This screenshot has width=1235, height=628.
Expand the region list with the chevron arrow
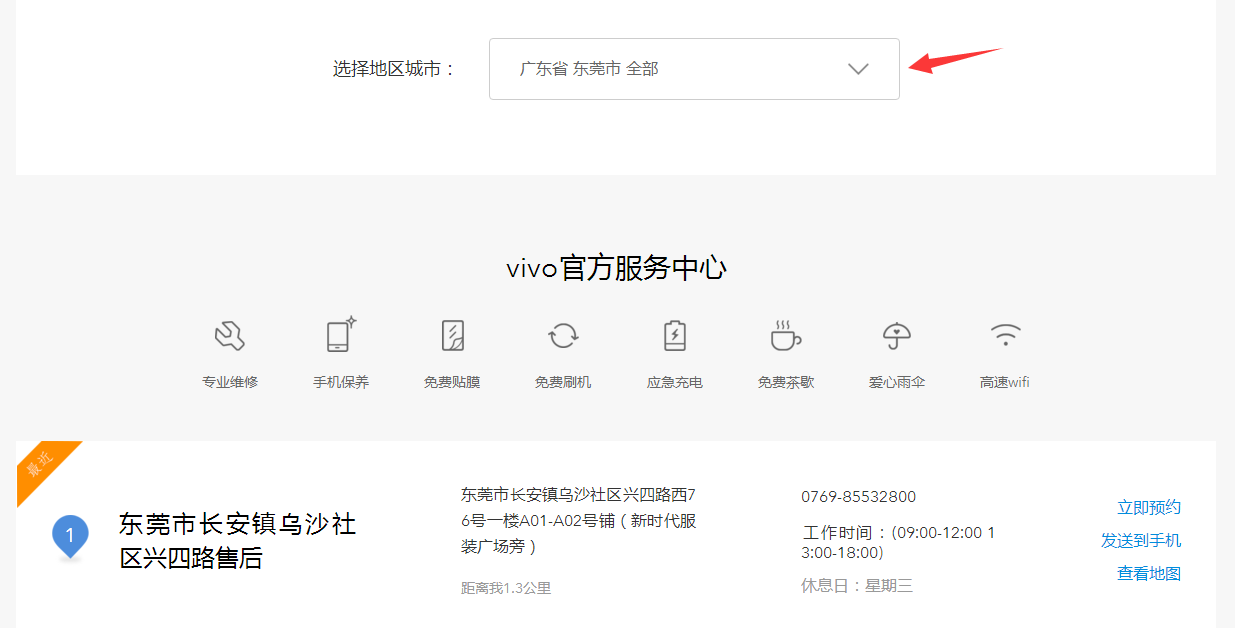858,69
